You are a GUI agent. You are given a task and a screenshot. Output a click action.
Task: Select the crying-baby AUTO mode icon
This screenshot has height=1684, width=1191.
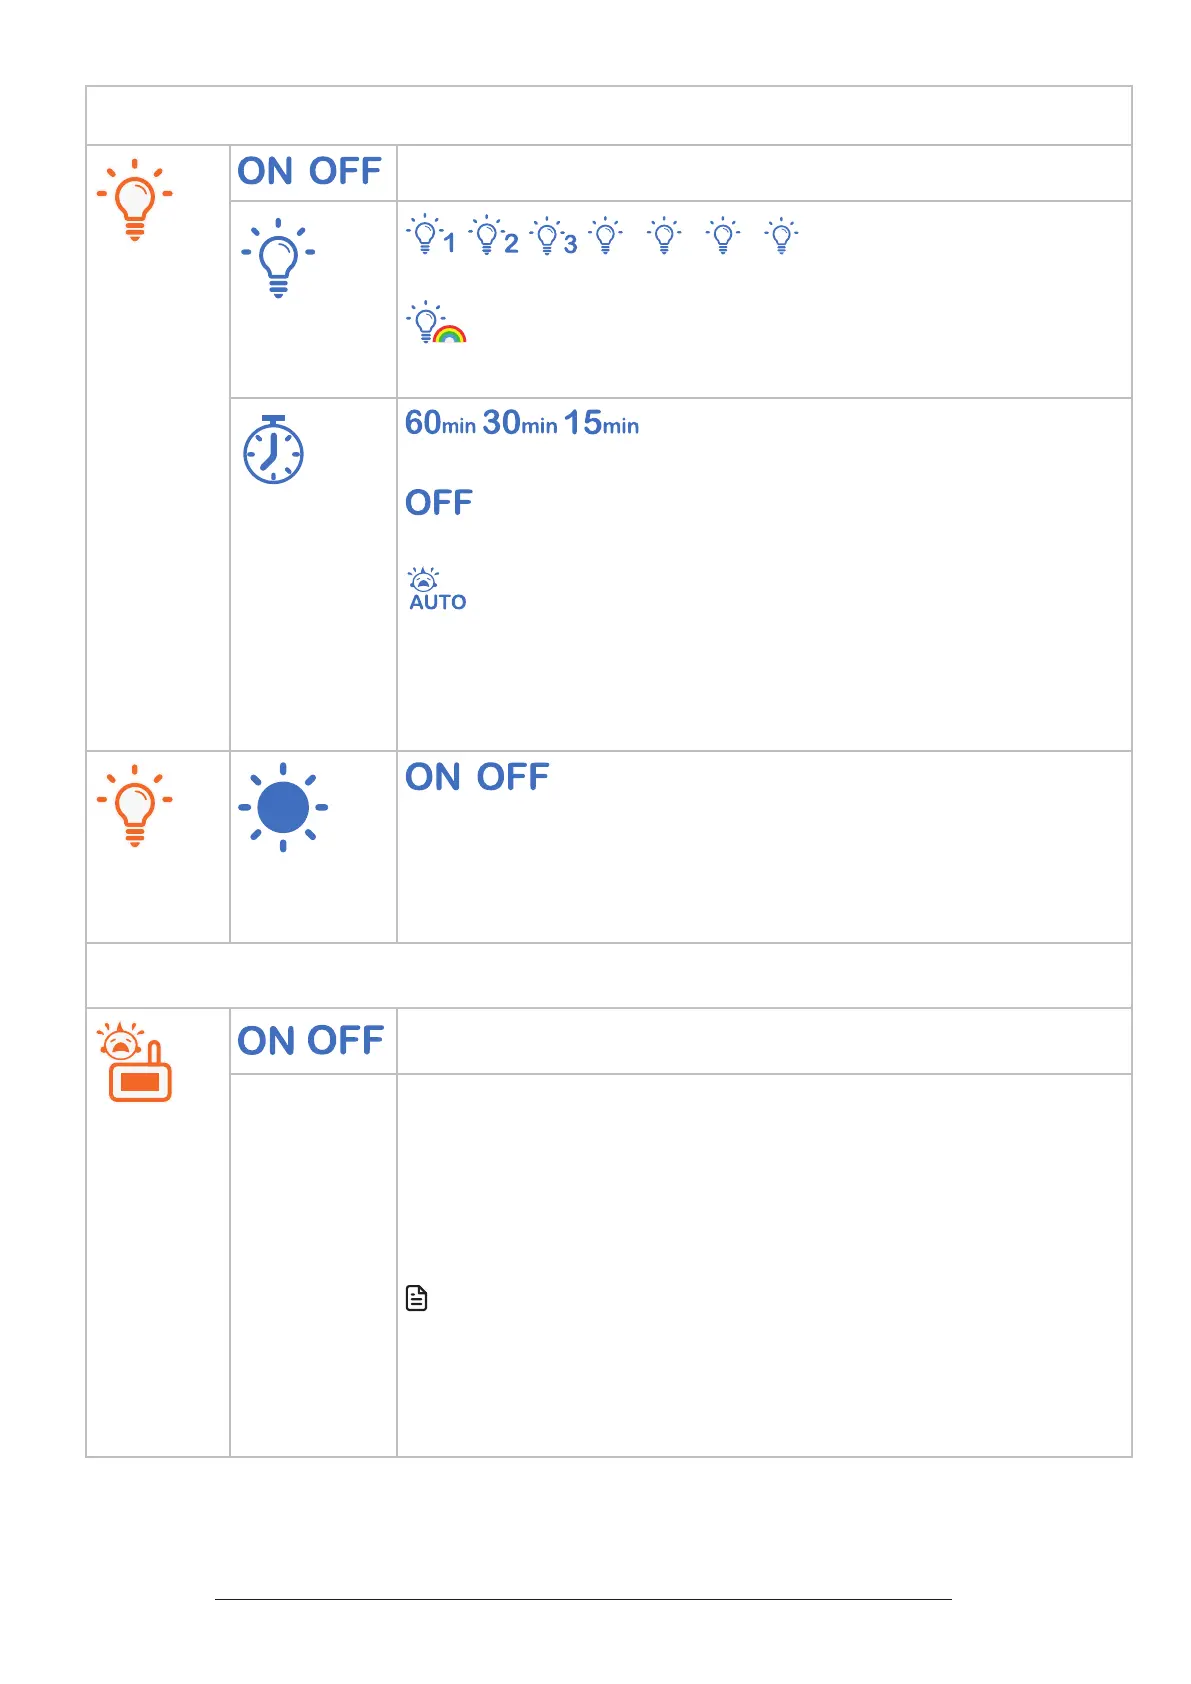pos(437,589)
